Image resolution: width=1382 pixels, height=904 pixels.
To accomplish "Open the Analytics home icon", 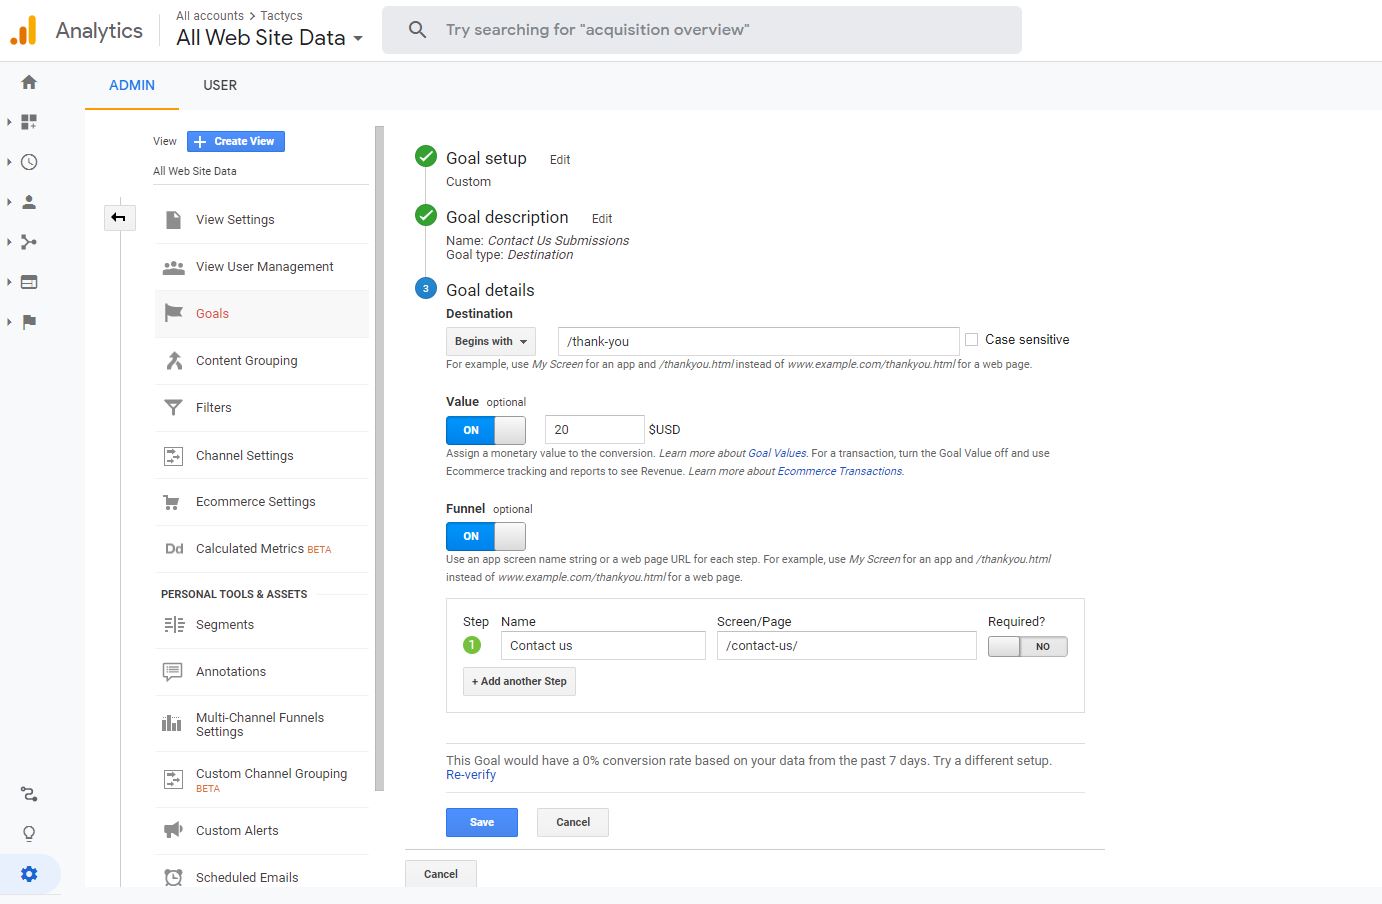I will [x=29, y=82].
